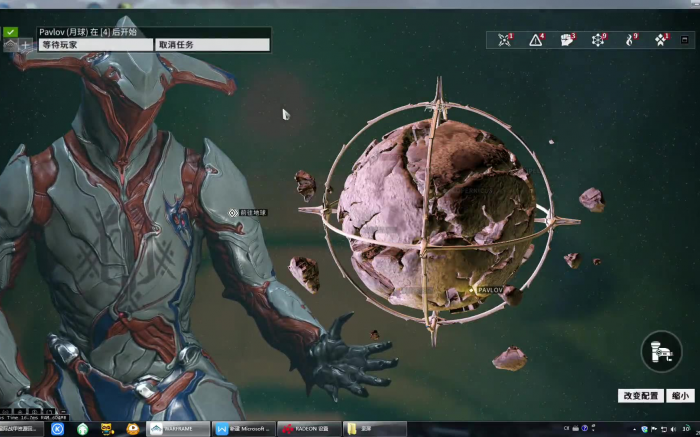Collapse the world state panel window icon
700x437 pixels.
tap(684, 40)
